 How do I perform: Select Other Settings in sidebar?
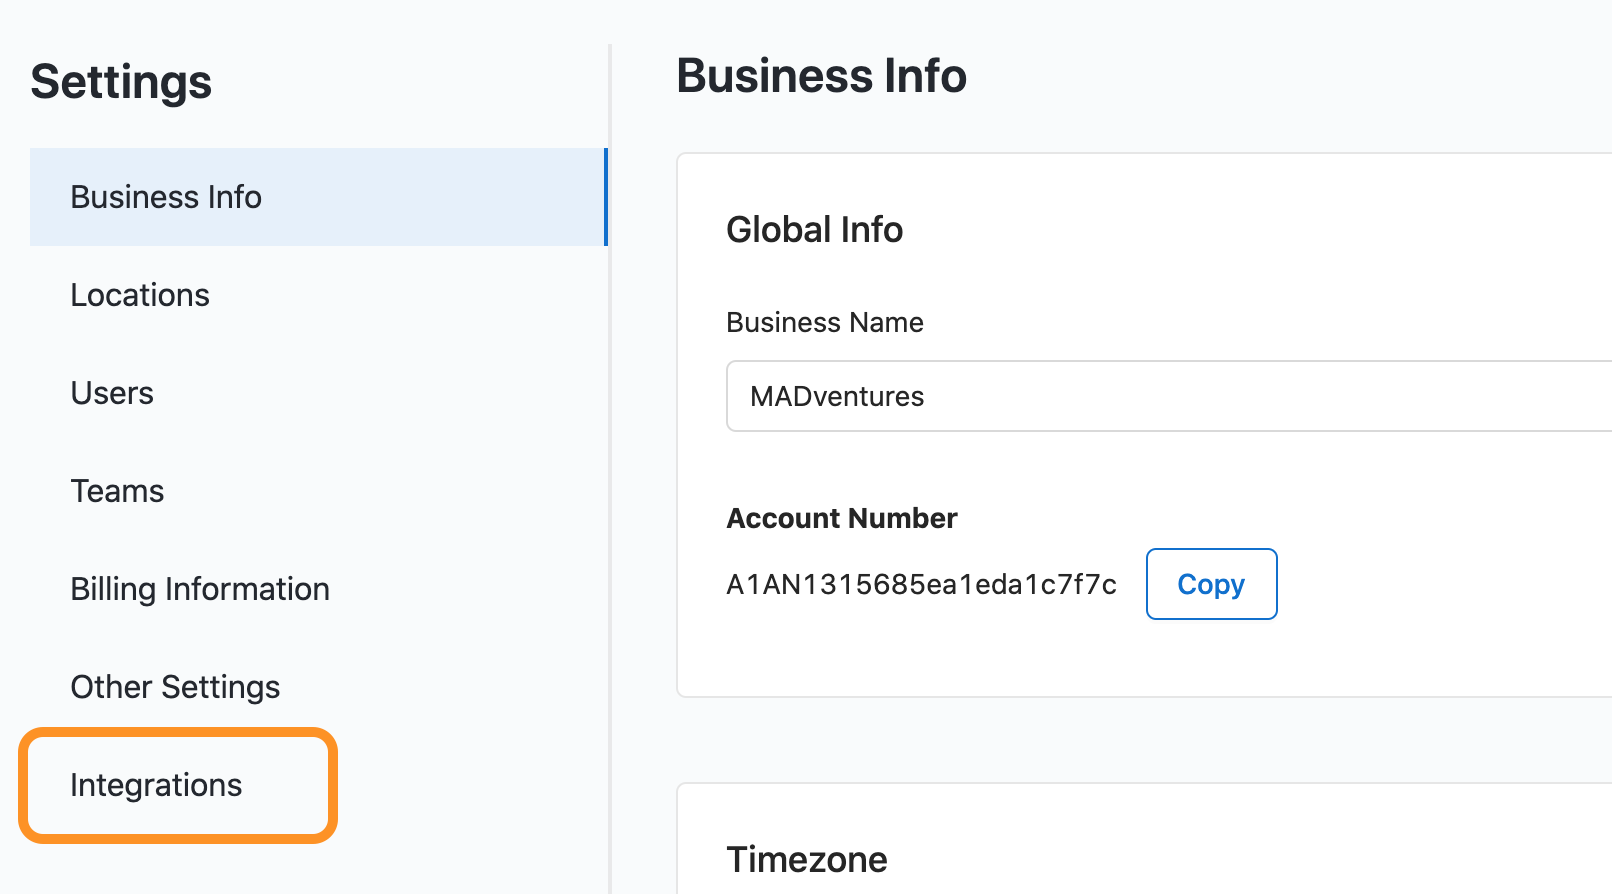coord(175,687)
